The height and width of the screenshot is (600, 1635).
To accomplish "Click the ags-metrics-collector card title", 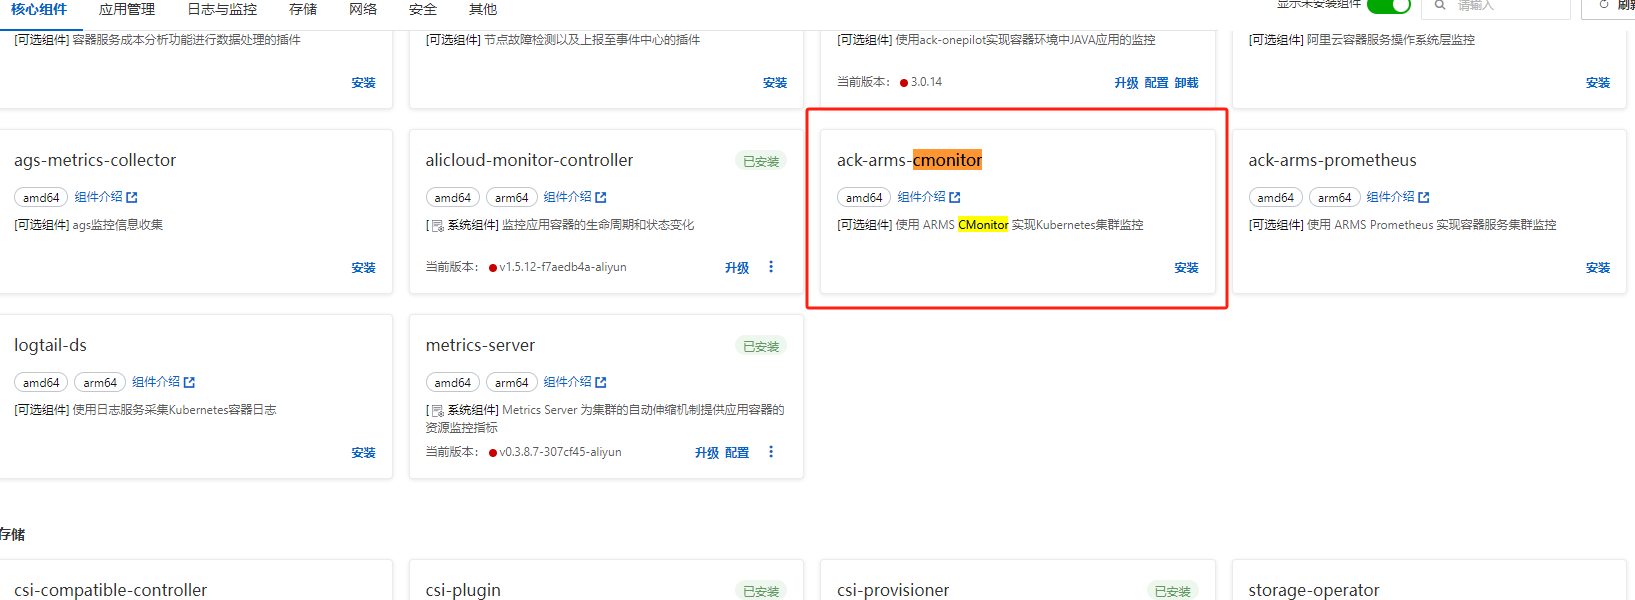I will click(x=95, y=160).
